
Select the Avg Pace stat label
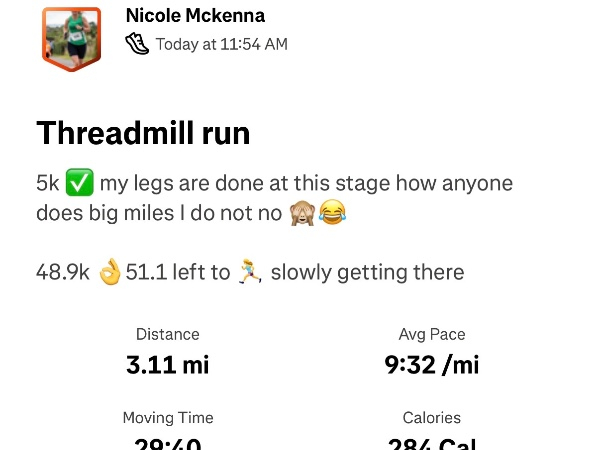click(432, 335)
